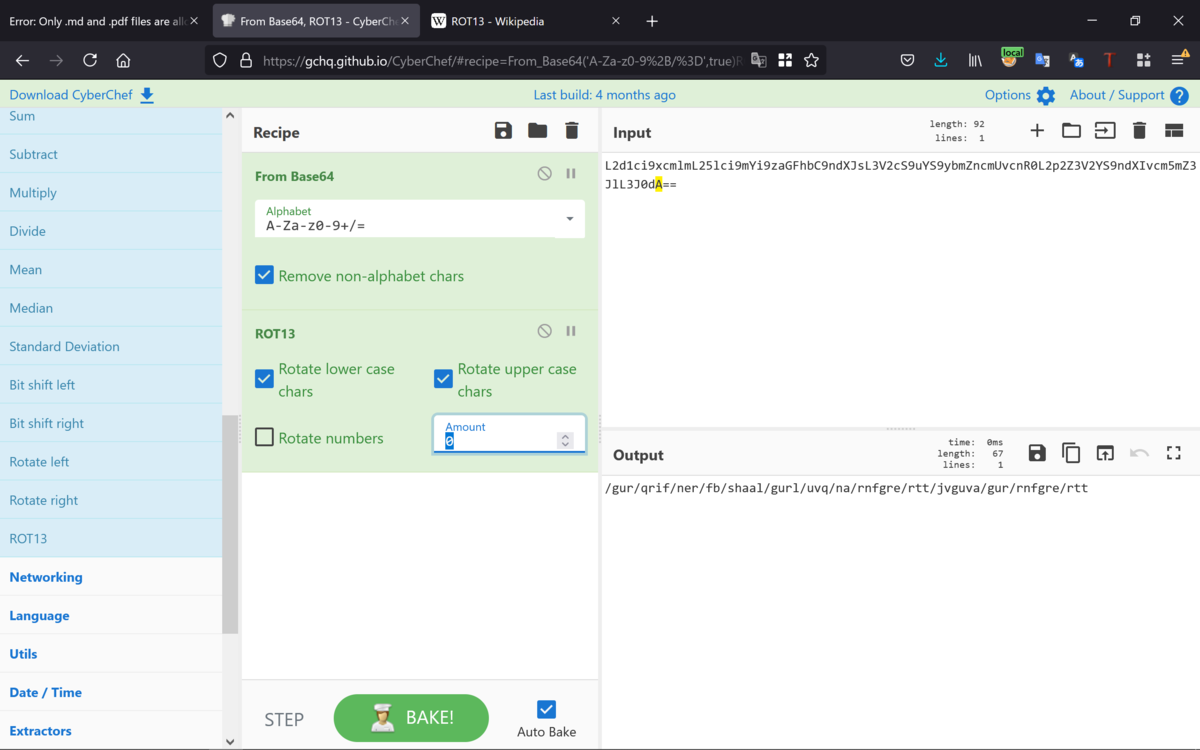Reset pane layout
Image resolution: width=1200 pixels, height=750 pixels.
point(1174,131)
